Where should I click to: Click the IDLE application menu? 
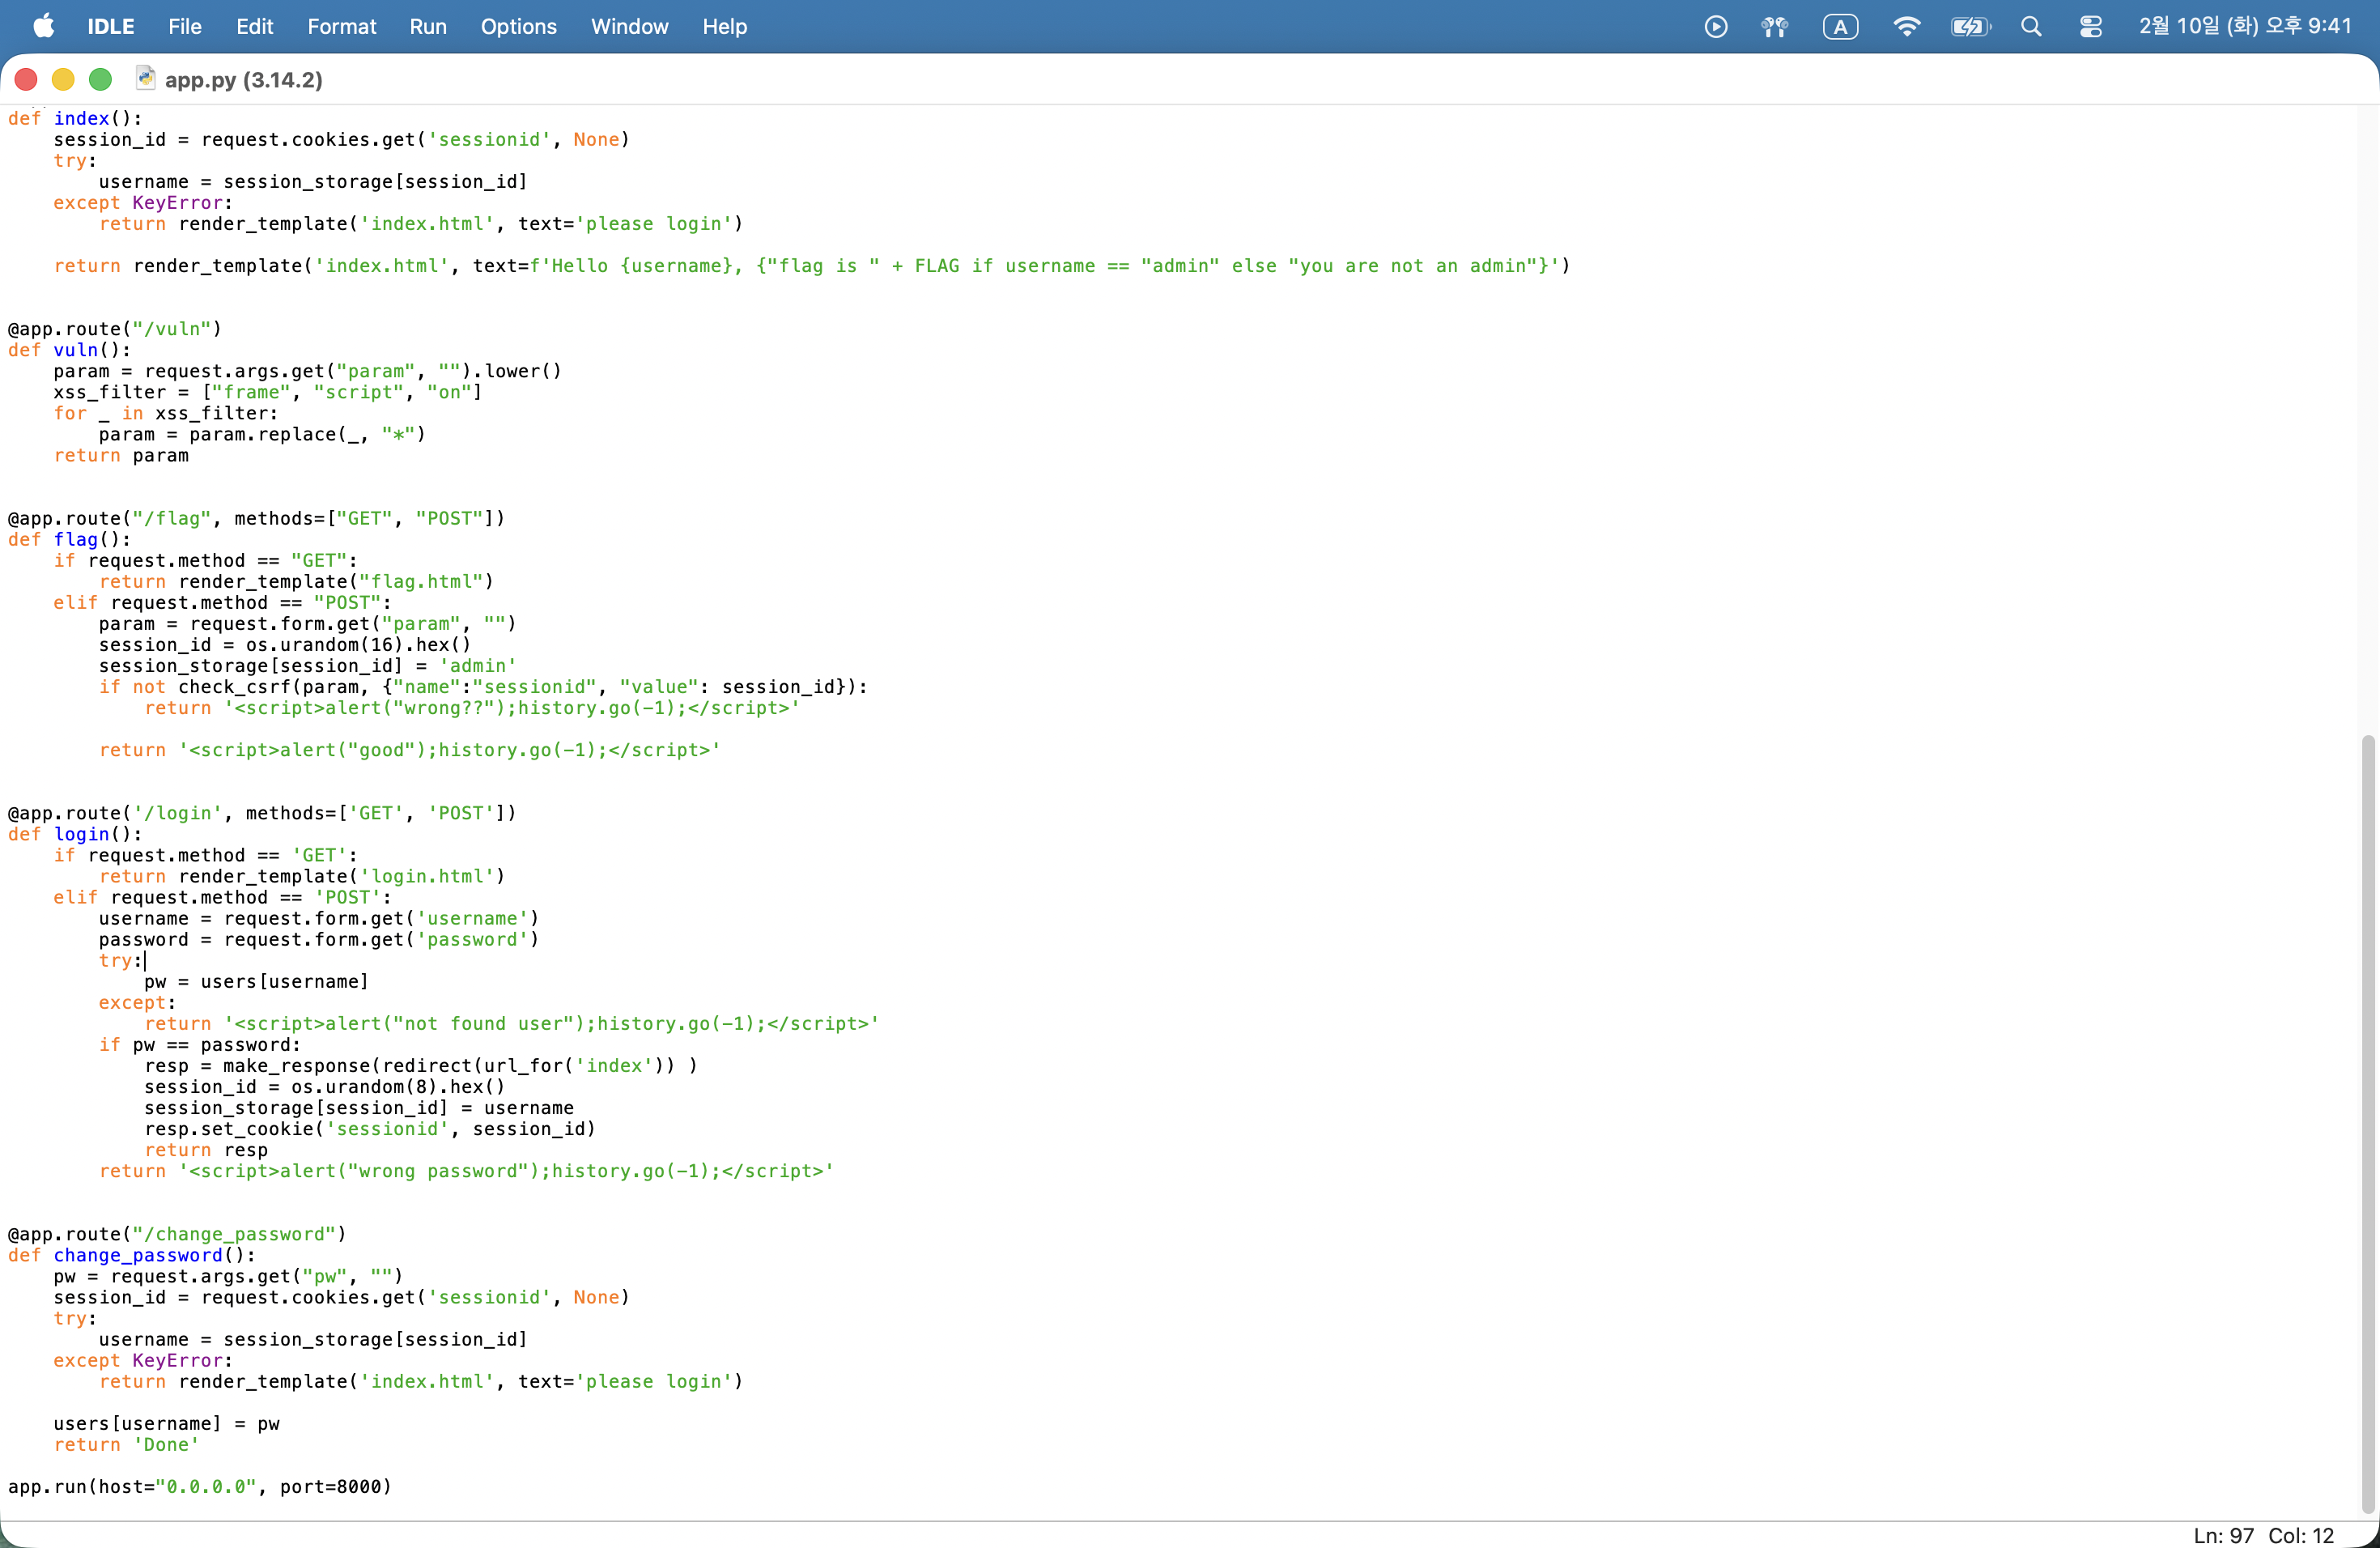(110, 26)
